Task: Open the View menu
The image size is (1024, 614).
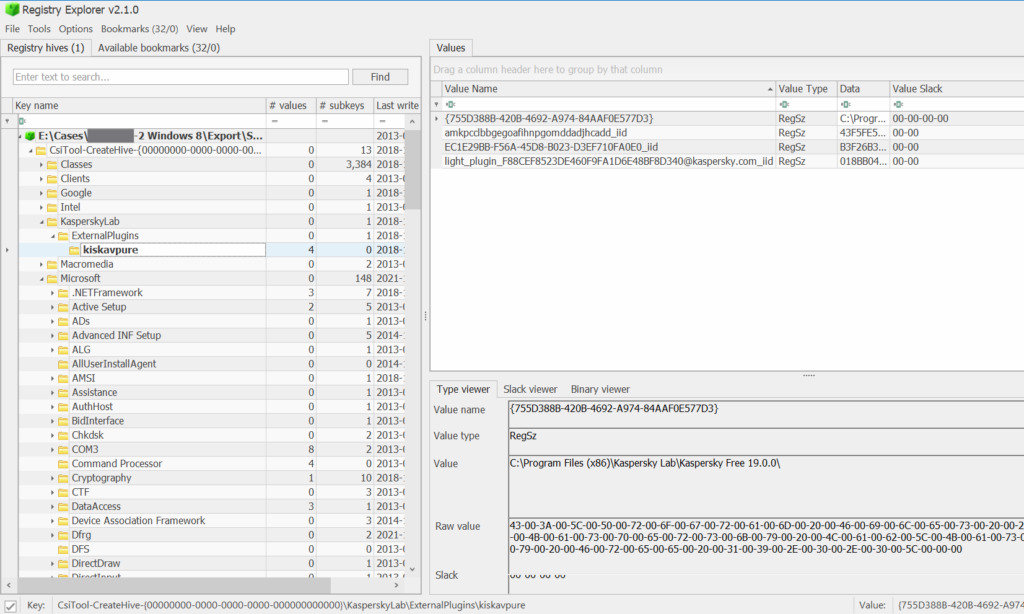Action: pyautogui.click(x=197, y=29)
